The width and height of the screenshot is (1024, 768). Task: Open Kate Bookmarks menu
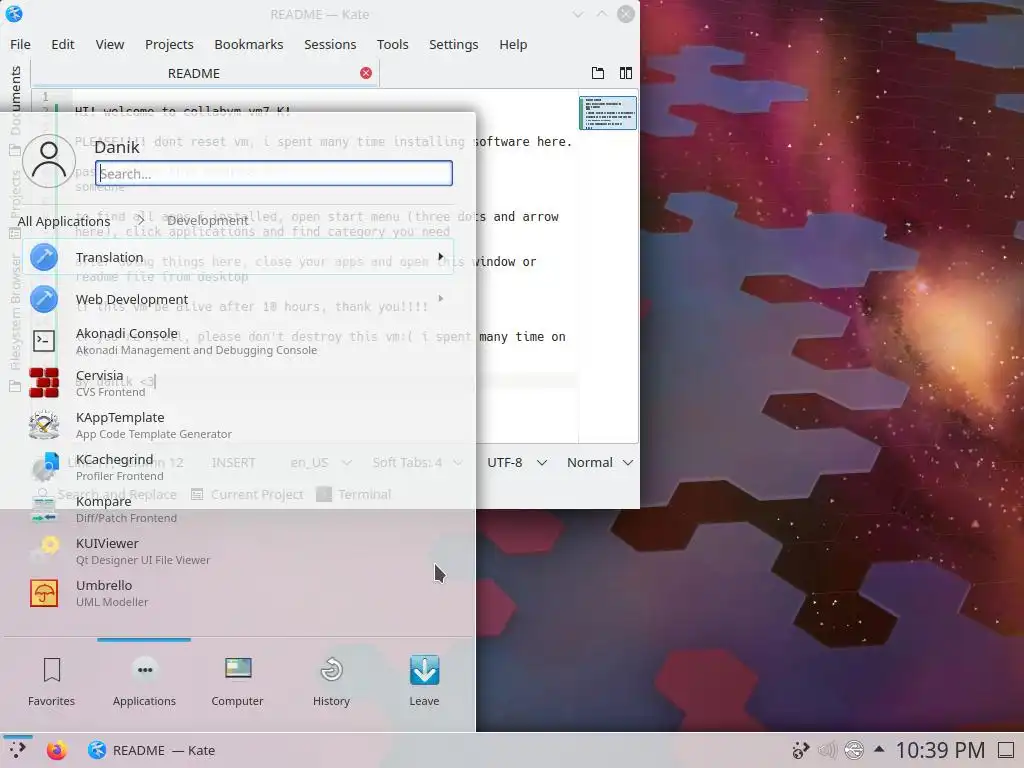pyautogui.click(x=249, y=44)
